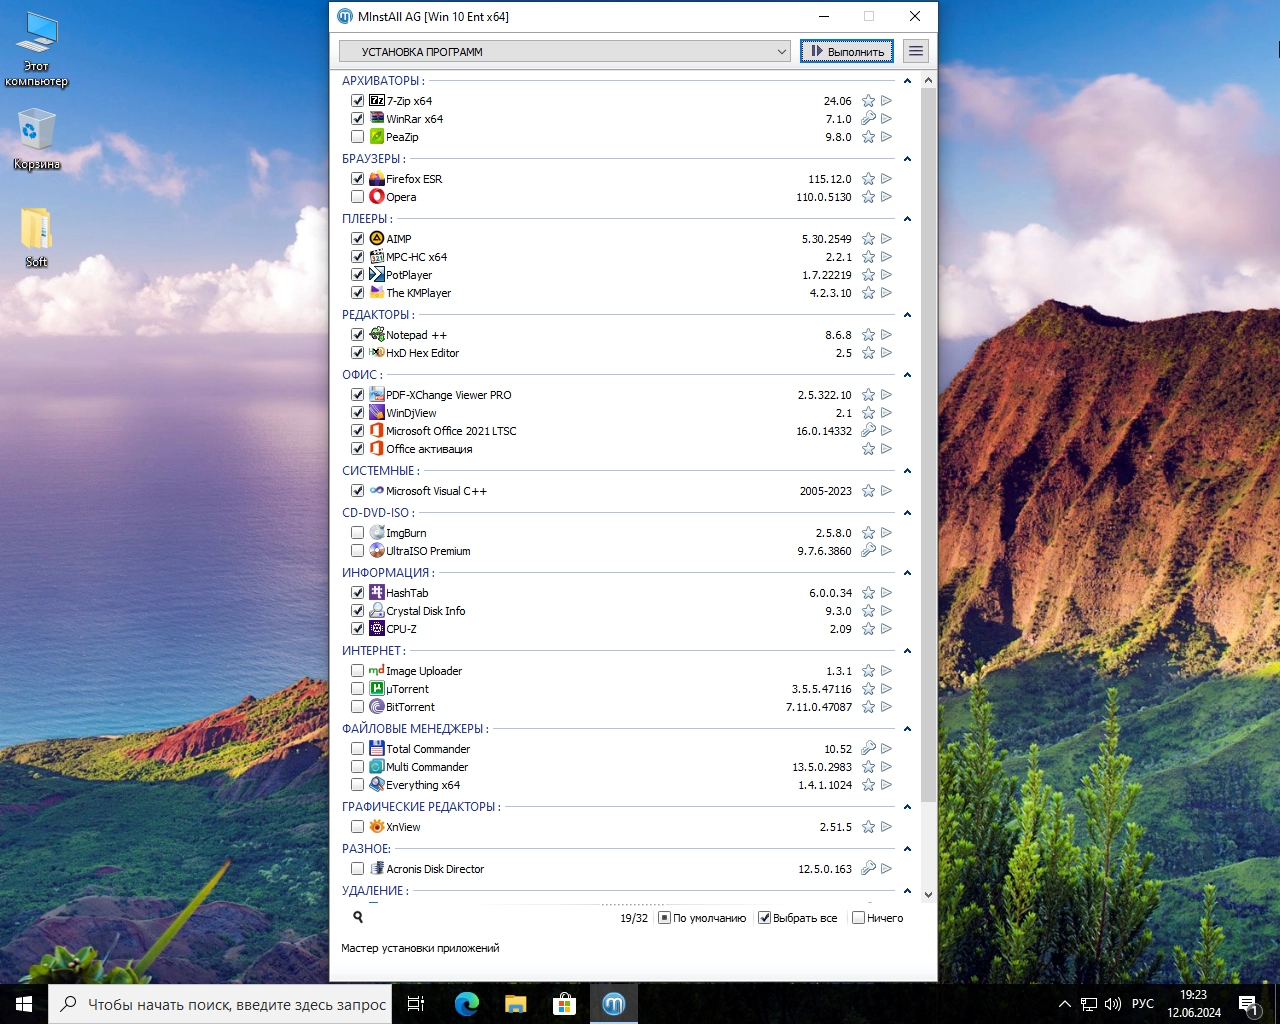Click the play arrow beside Total Commander
Image resolution: width=1280 pixels, height=1024 pixels.
pos(886,749)
